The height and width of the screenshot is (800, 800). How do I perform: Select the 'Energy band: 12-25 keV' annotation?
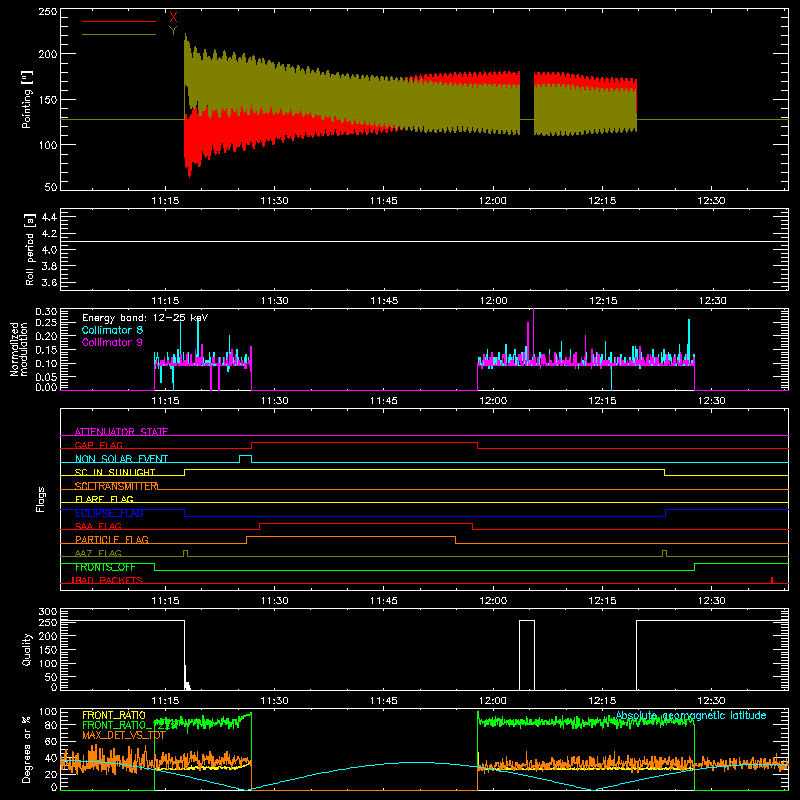[x=145, y=318]
